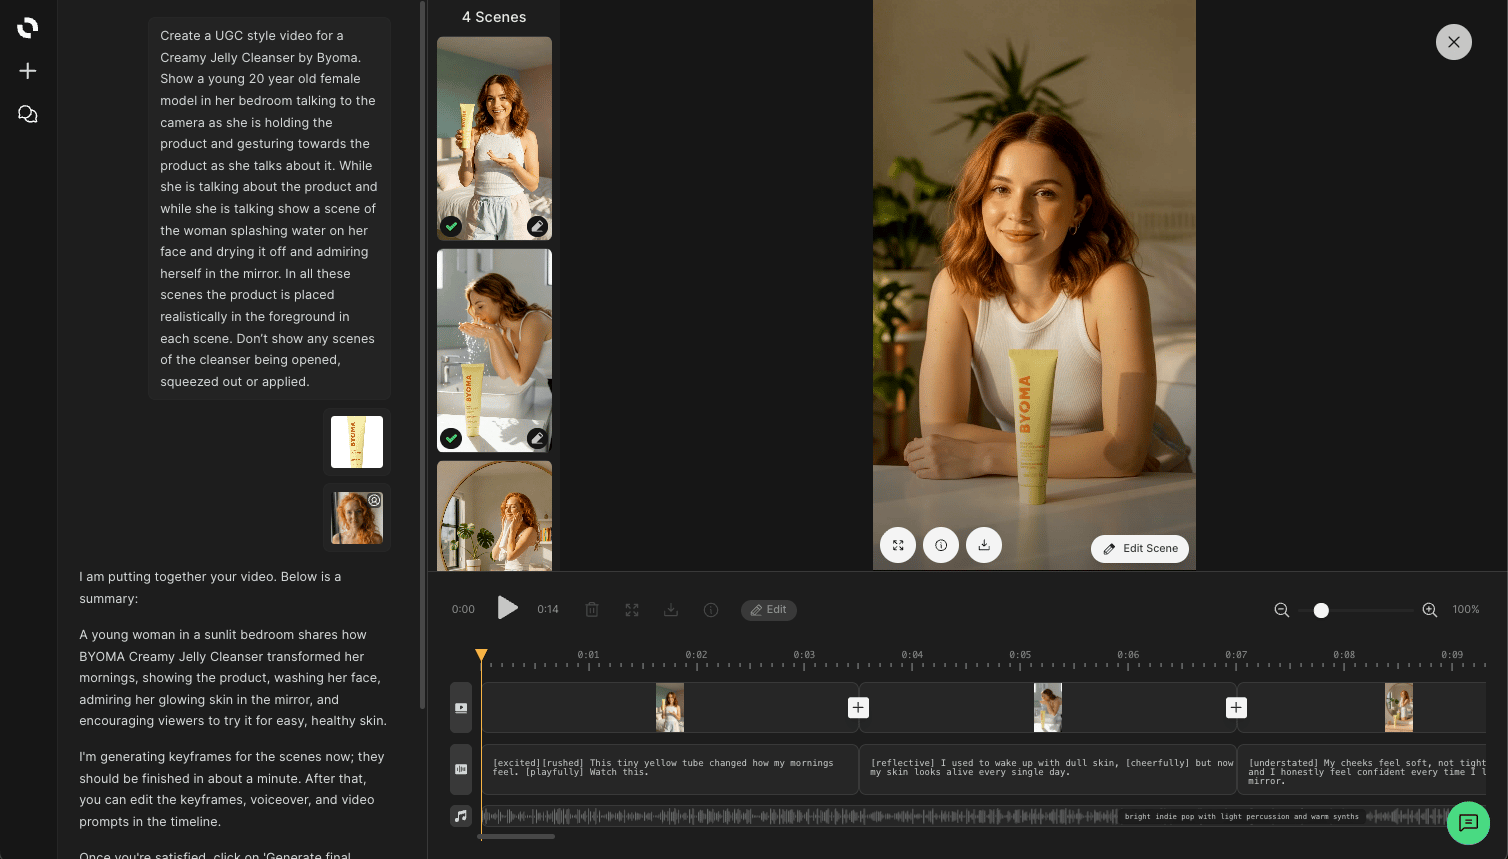
Task: Select the video track icon on timeline
Action: point(461,708)
